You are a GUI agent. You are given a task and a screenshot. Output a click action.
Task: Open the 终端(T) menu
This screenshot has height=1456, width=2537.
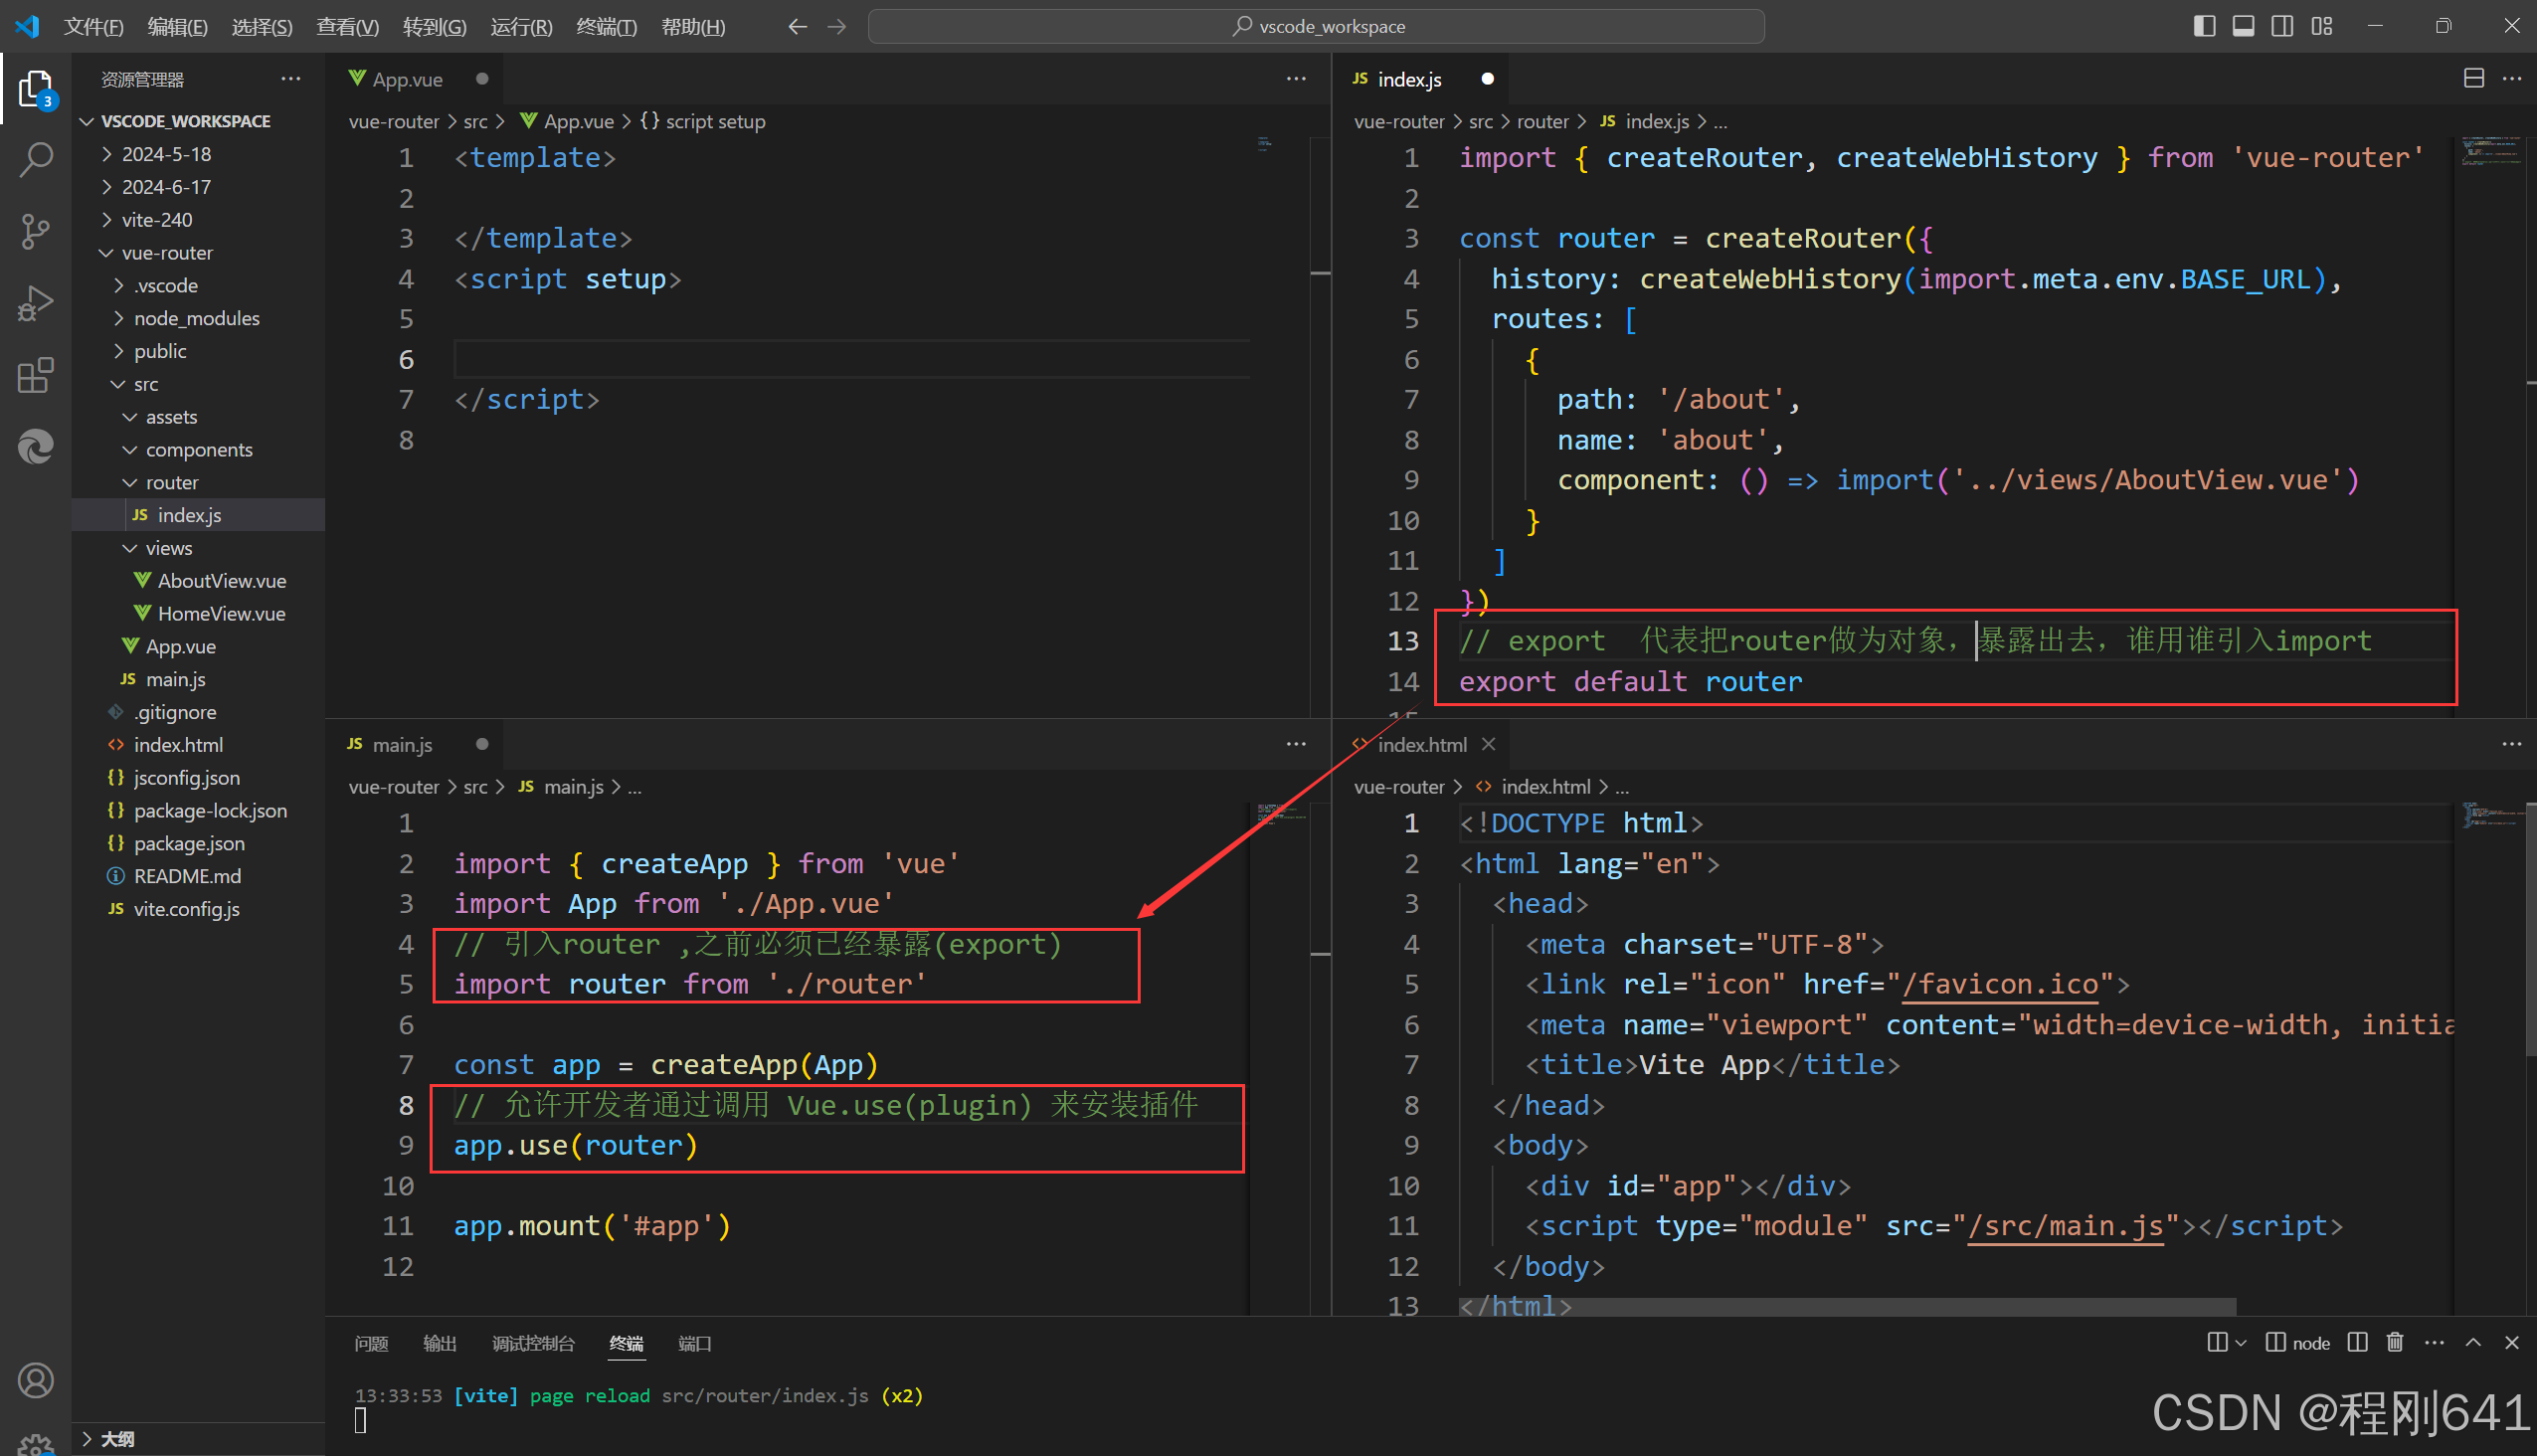pos(606,26)
